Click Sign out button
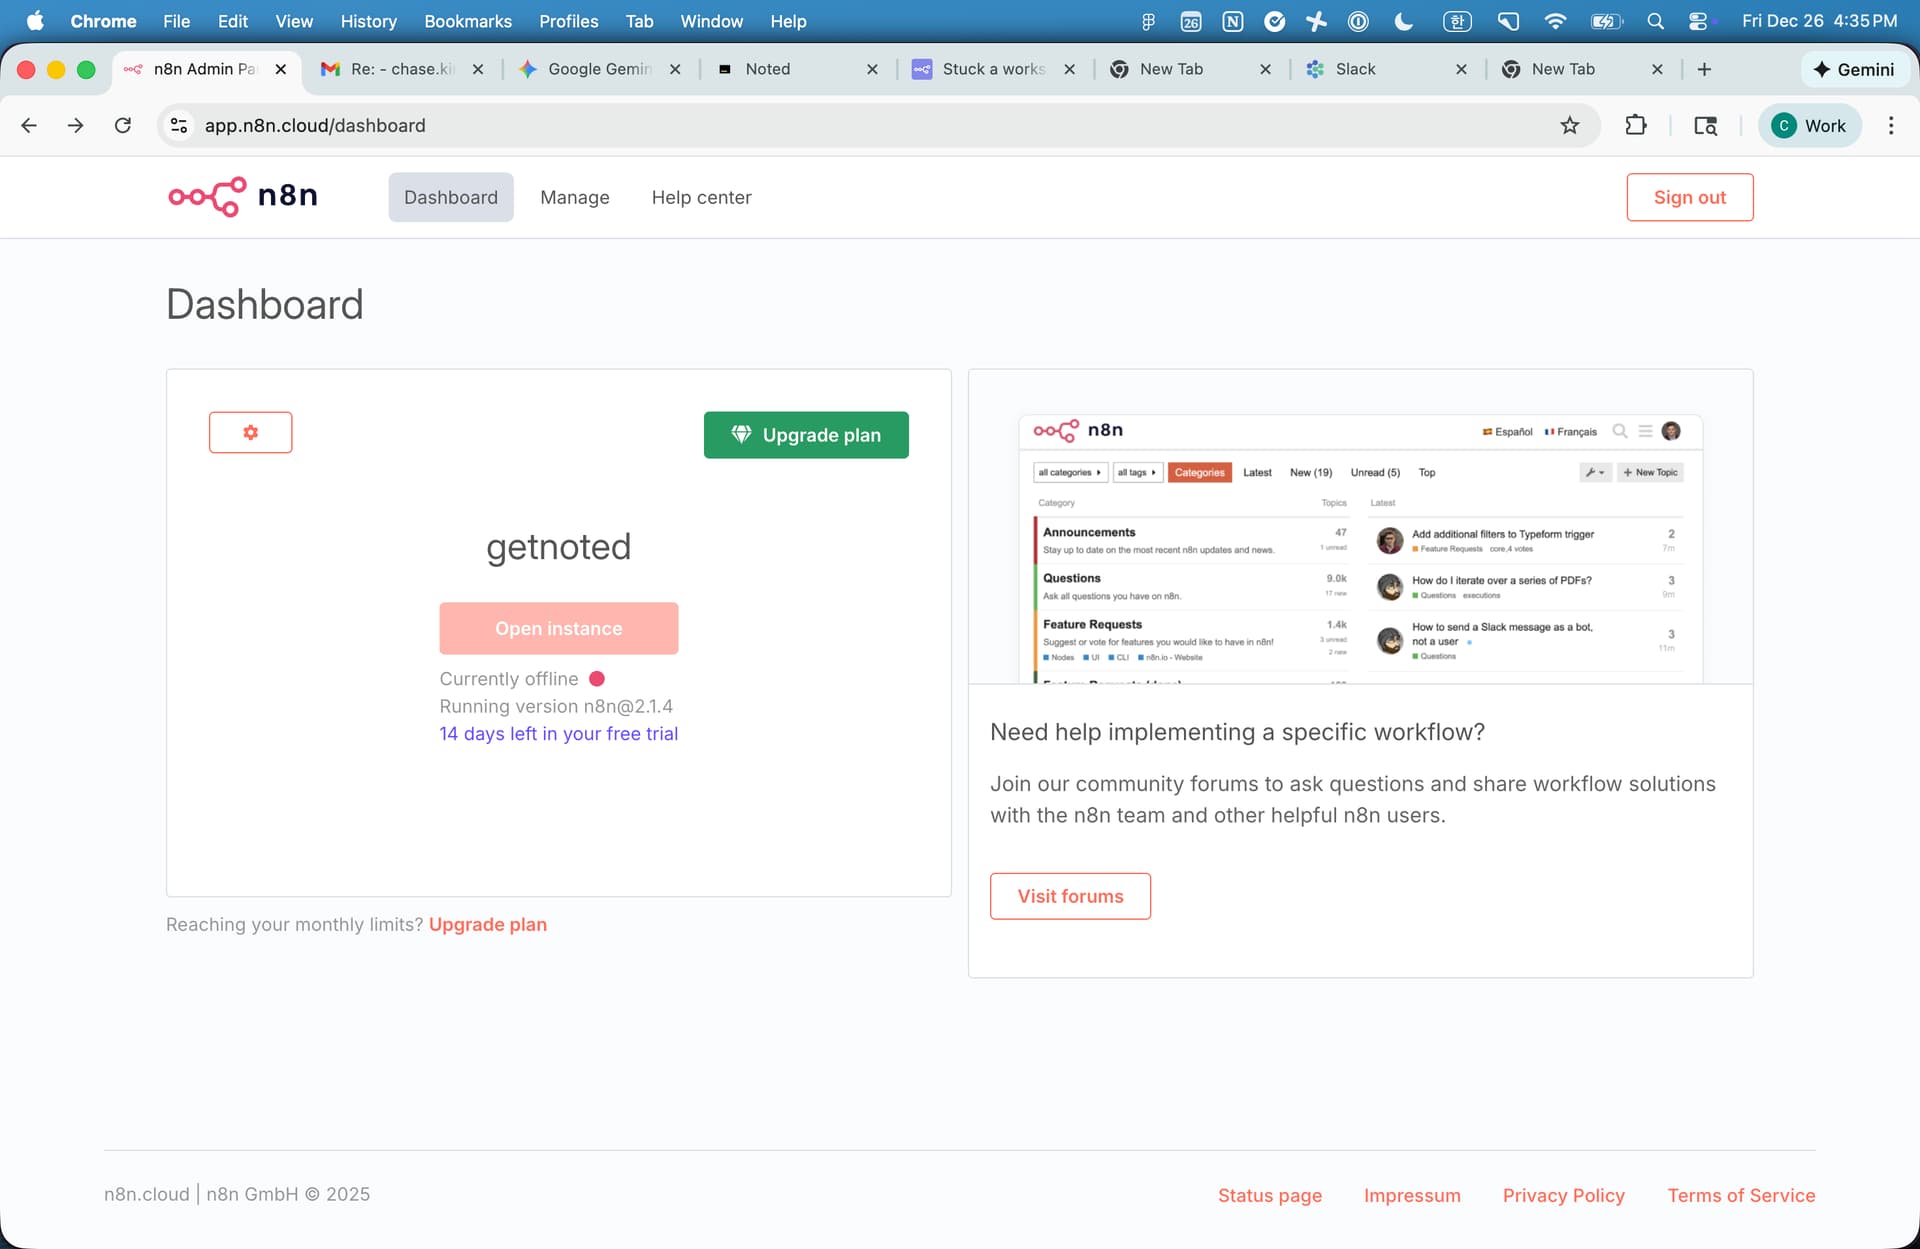This screenshot has width=1920, height=1249. [x=1689, y=197]
